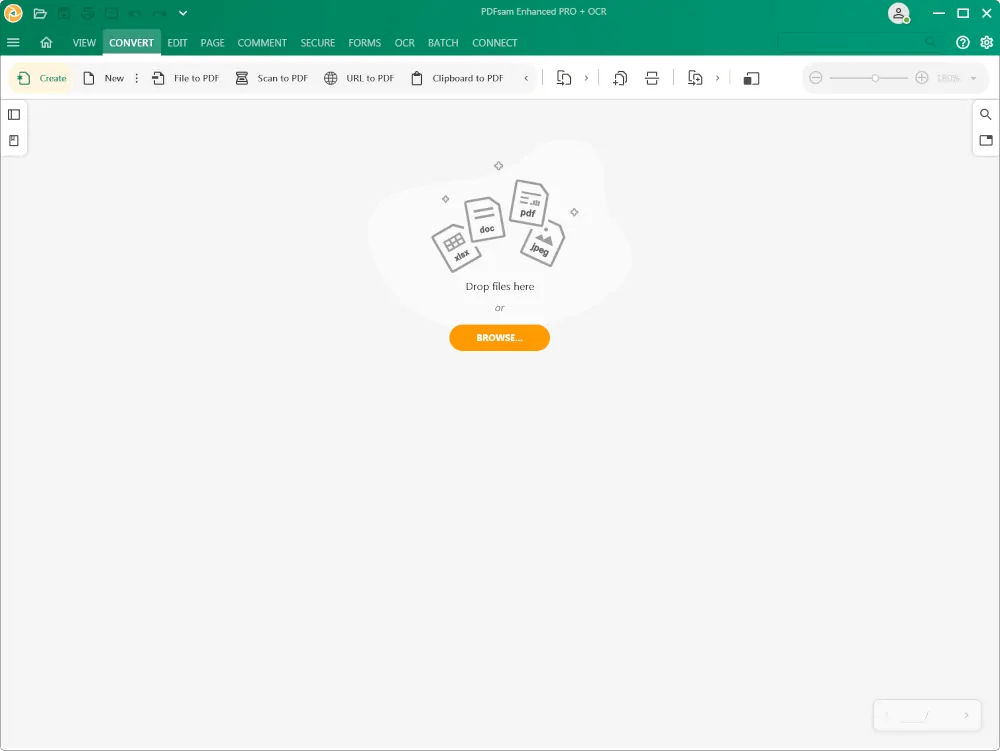Collapse the Create group with the left chevron
This screenshot has height=751, width=1000.
pos(526,78)
